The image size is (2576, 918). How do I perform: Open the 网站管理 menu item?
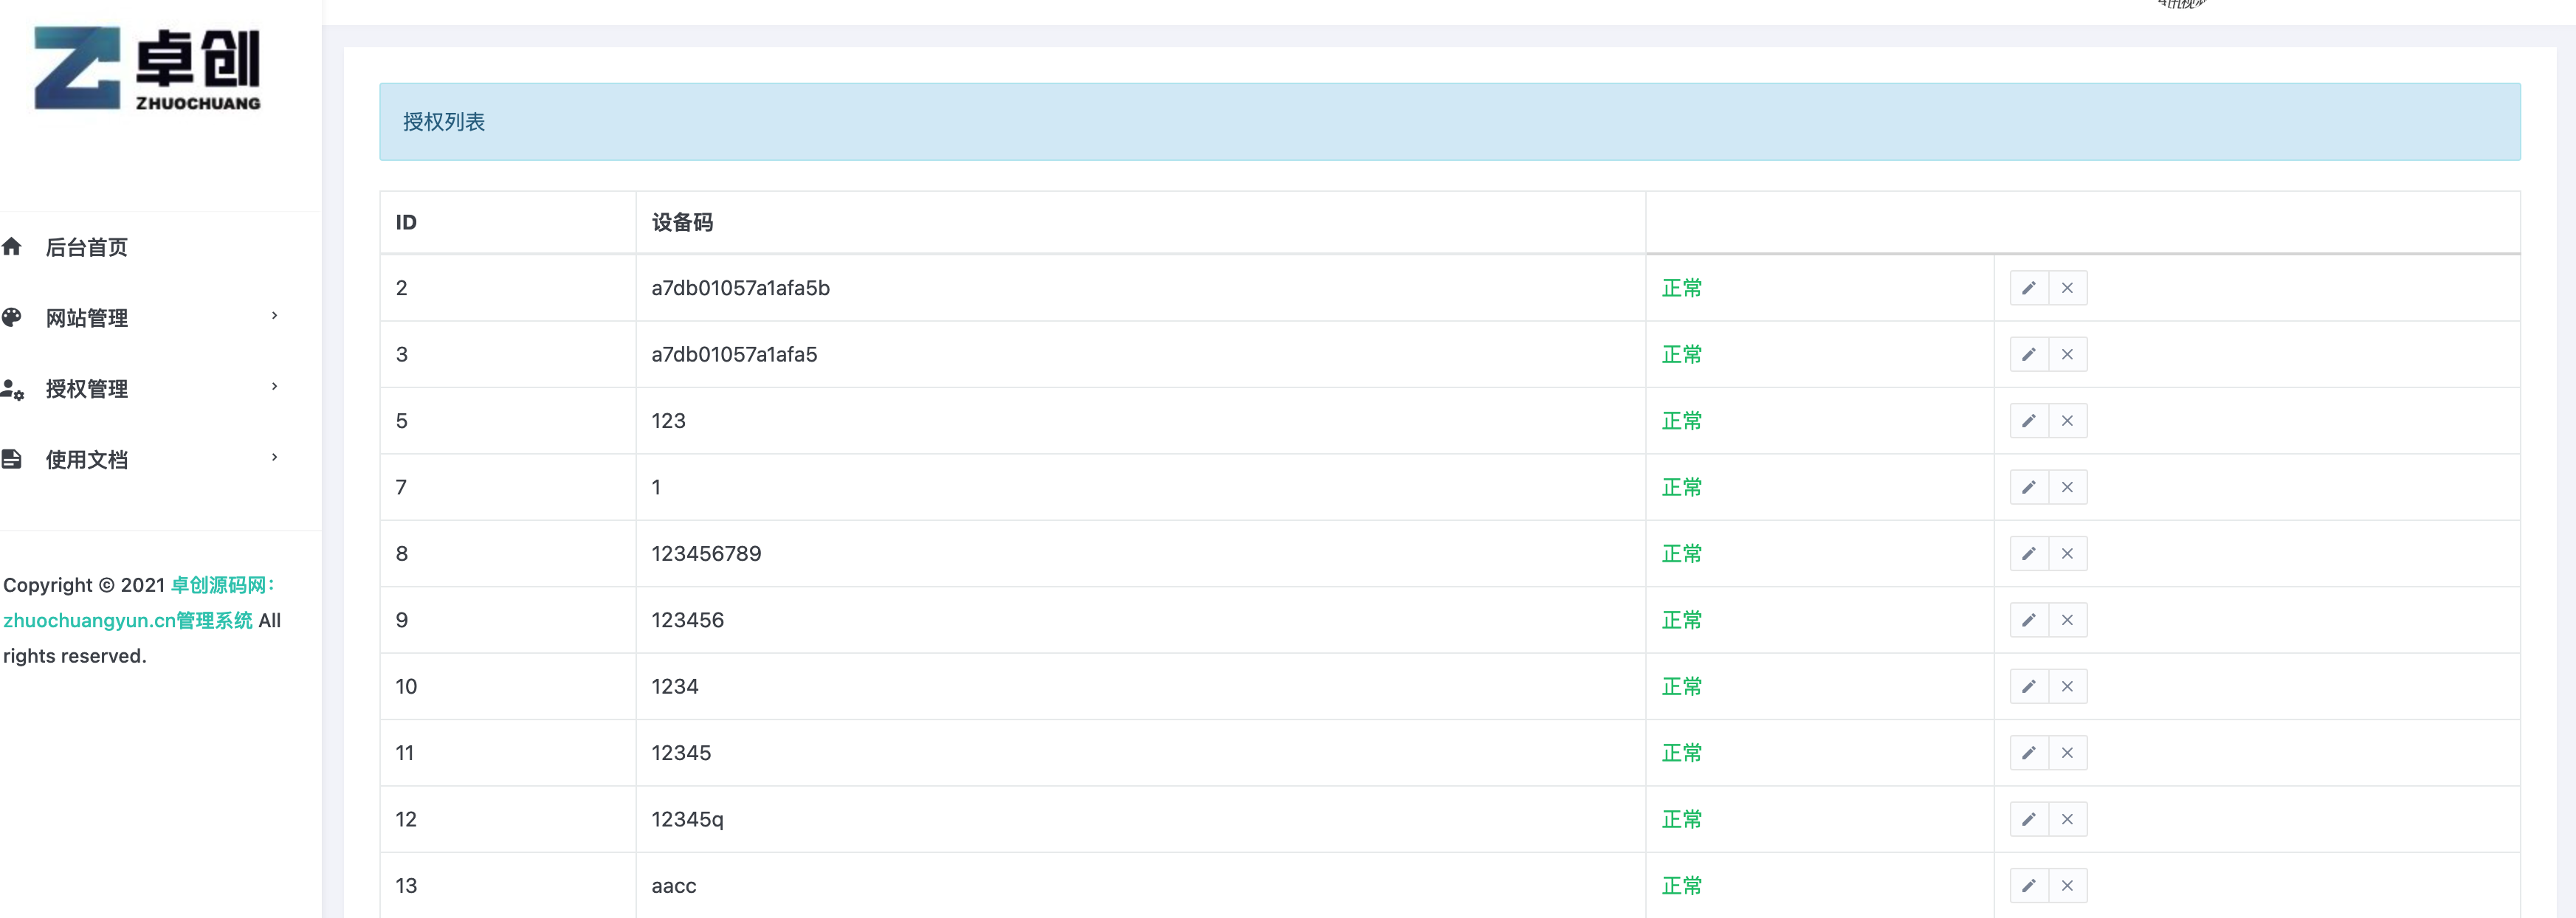click(x=87, y=318)
